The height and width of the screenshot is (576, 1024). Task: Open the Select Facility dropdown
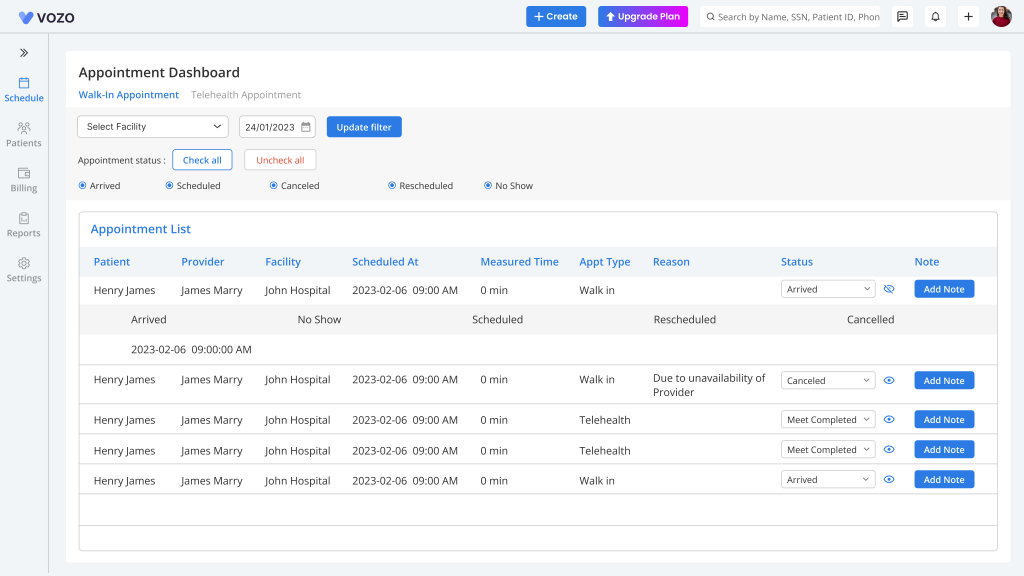[153, 127]
